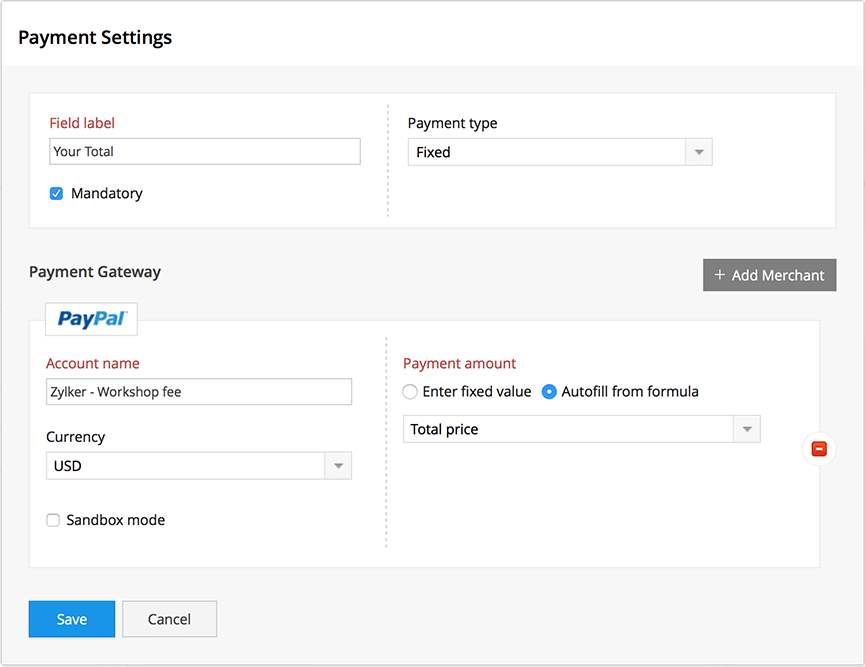Click the plus icon on Add Merchant

pyautogui.click(x=719, y=275)
